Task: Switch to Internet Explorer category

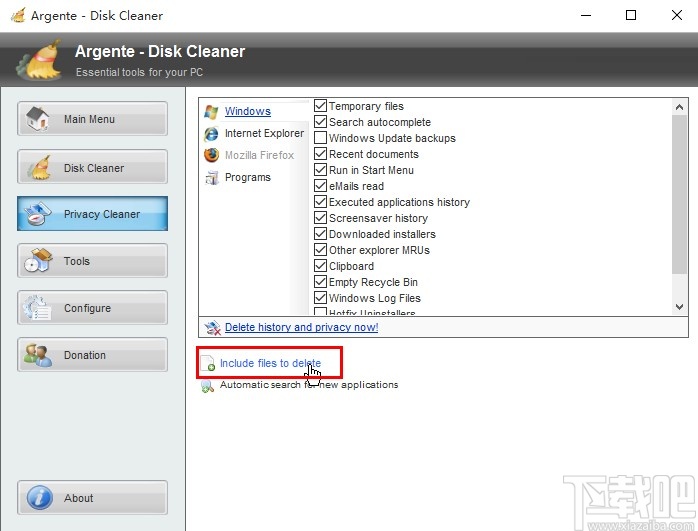Action: 264,134
